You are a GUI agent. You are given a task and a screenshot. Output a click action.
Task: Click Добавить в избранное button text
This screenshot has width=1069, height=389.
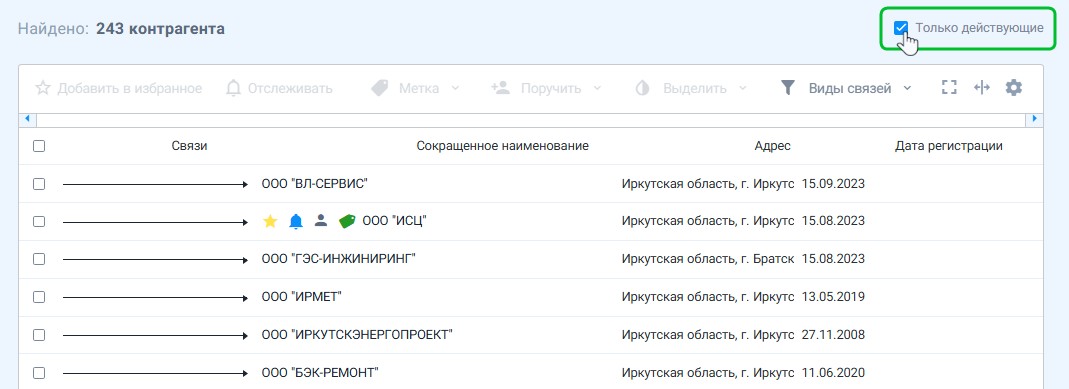(x=130, y=89)
